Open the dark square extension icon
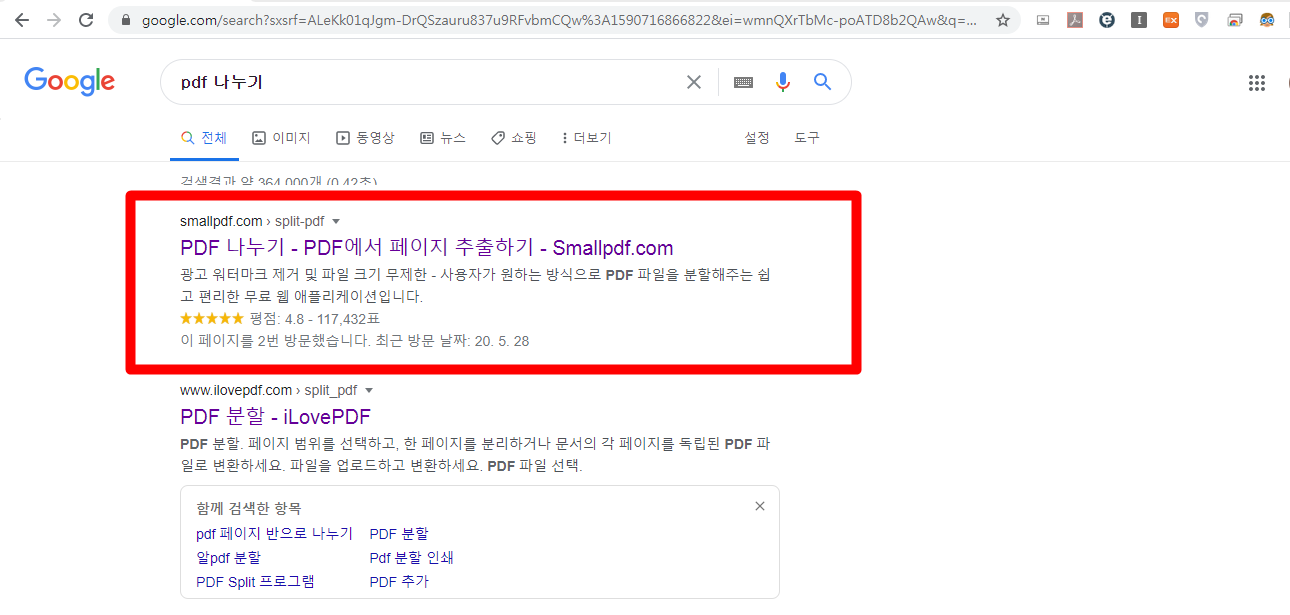The height and width of the screenshot is (615, 1290). point(1139,20)
